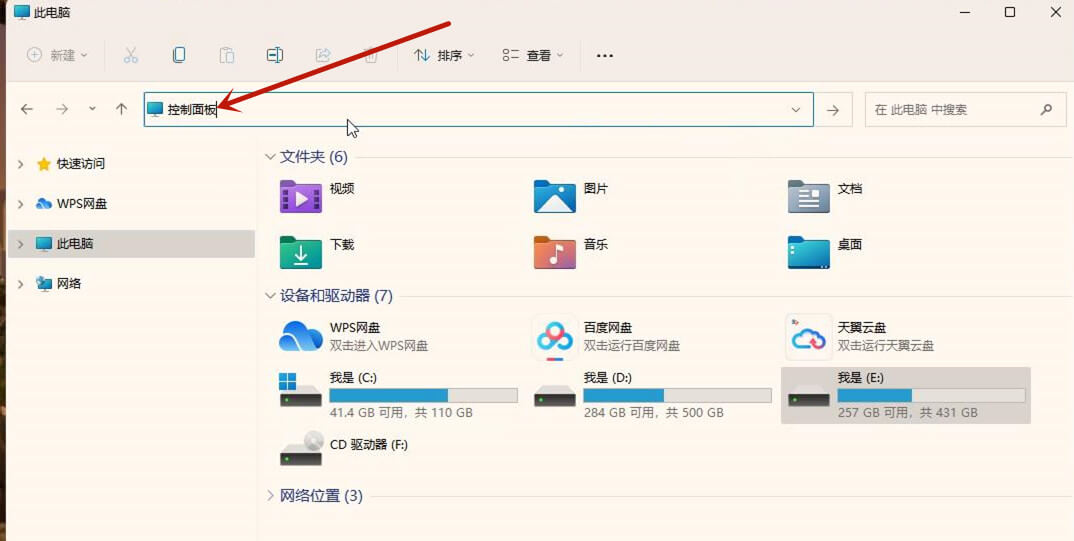Click the search magnifier icon
This screenshot has height=541, width=1074.
1046,109
